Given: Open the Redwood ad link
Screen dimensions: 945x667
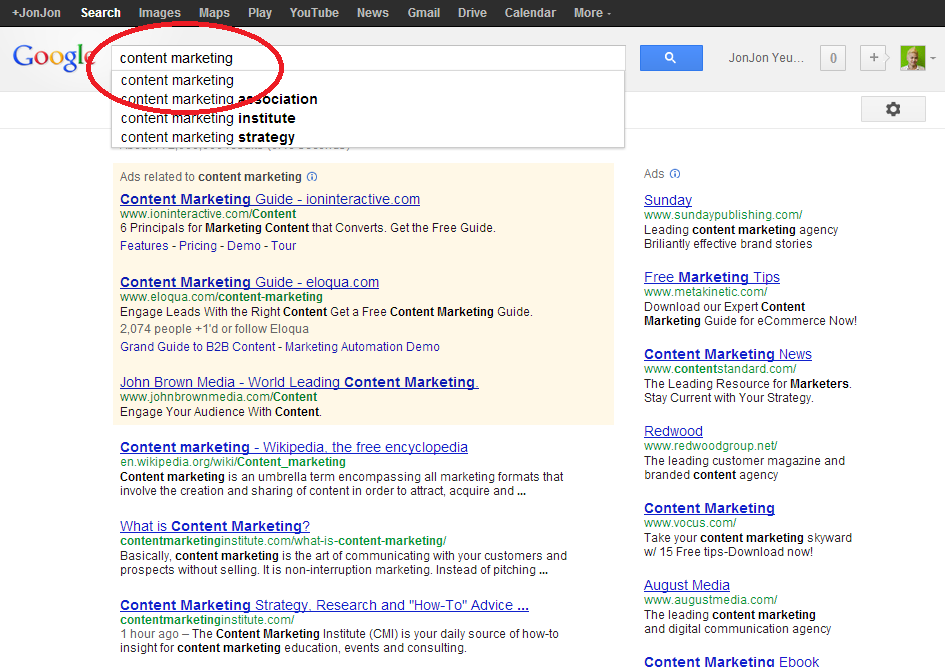Looking at the screenshot, I should tap(673, 431).
